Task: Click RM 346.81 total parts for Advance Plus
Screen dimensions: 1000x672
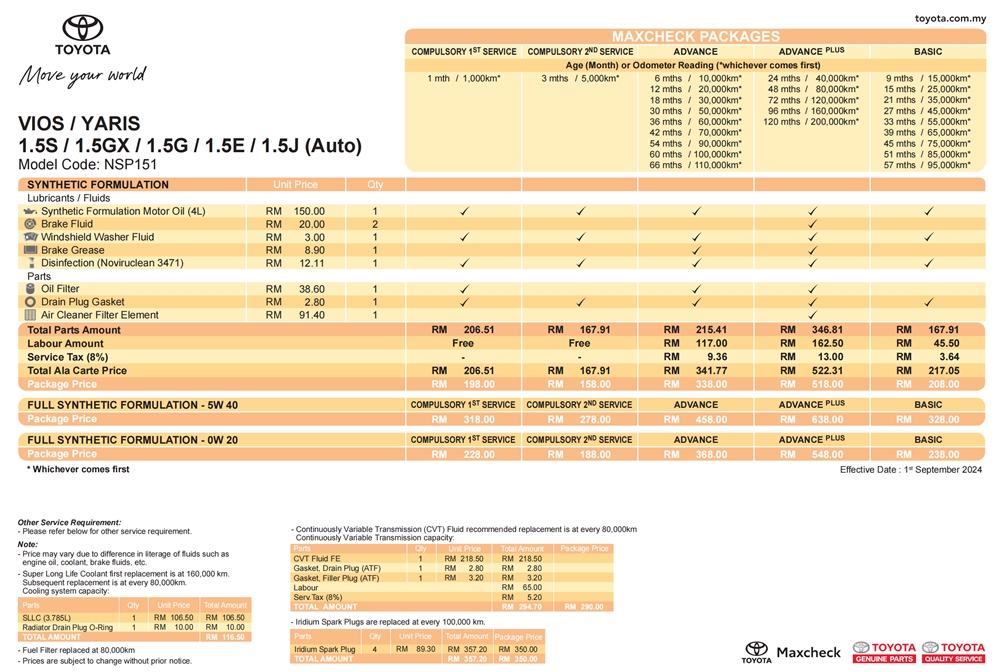Action: pos(811,330)
